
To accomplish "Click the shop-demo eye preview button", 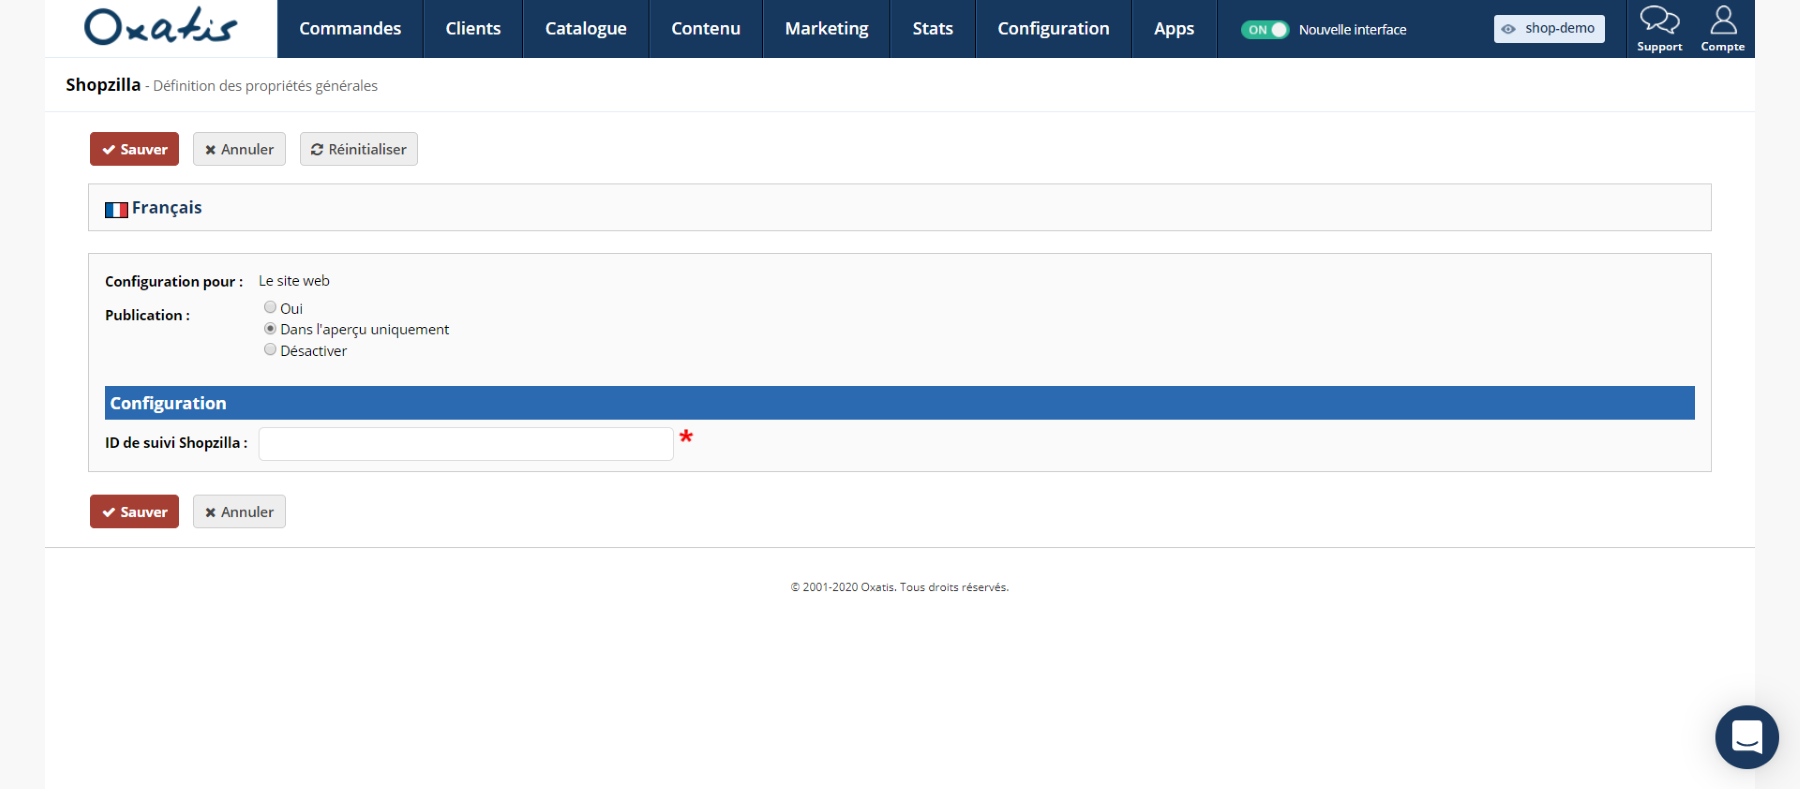I will coord(1548,29).
